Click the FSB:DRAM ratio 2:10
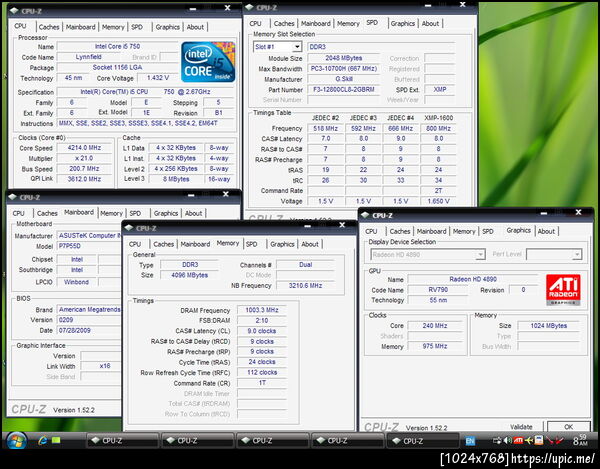The width and height of the screenshot is (600, 469). pos(262,321)
